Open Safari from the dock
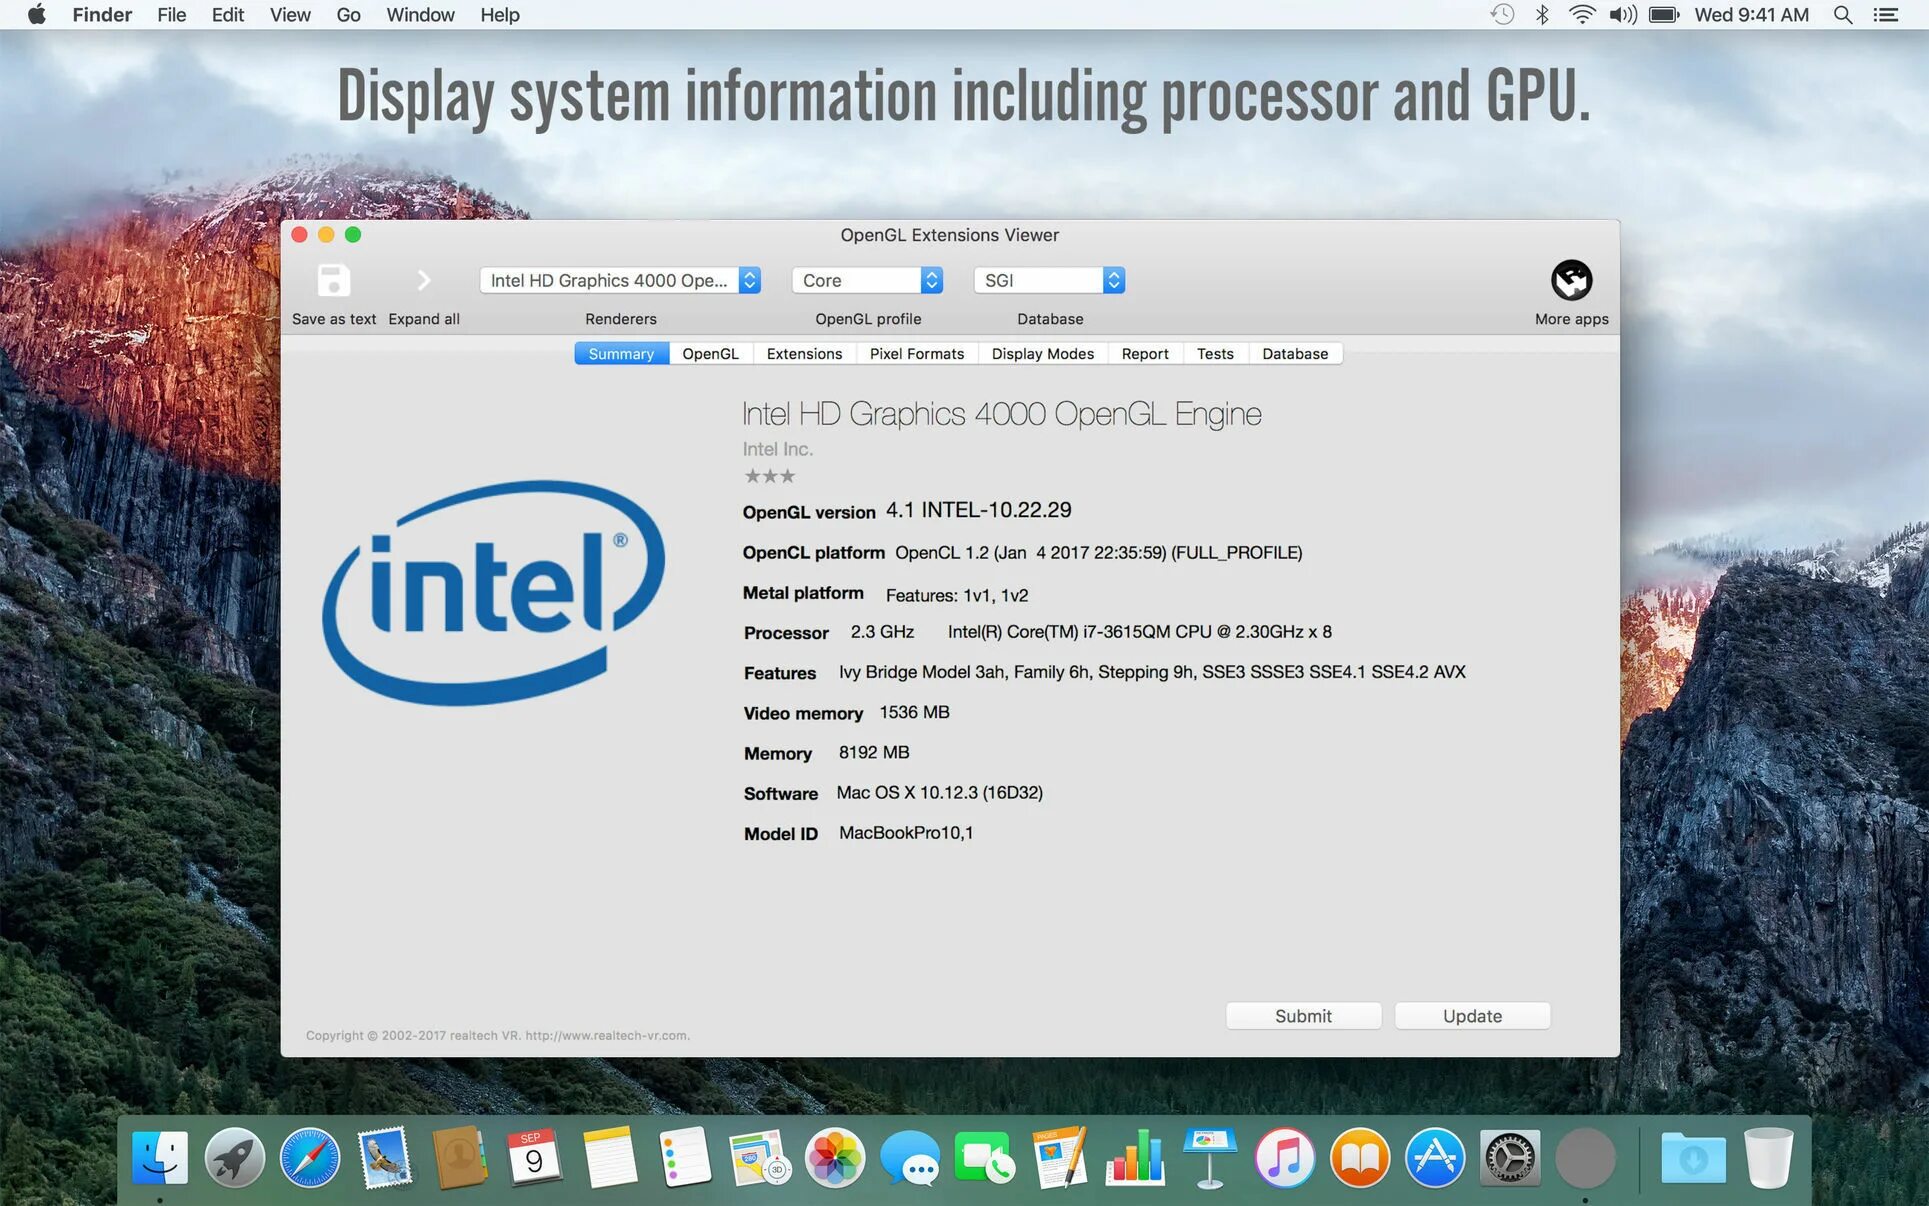This screenshot has width=1929, height=1206. tap(309, 1158)
